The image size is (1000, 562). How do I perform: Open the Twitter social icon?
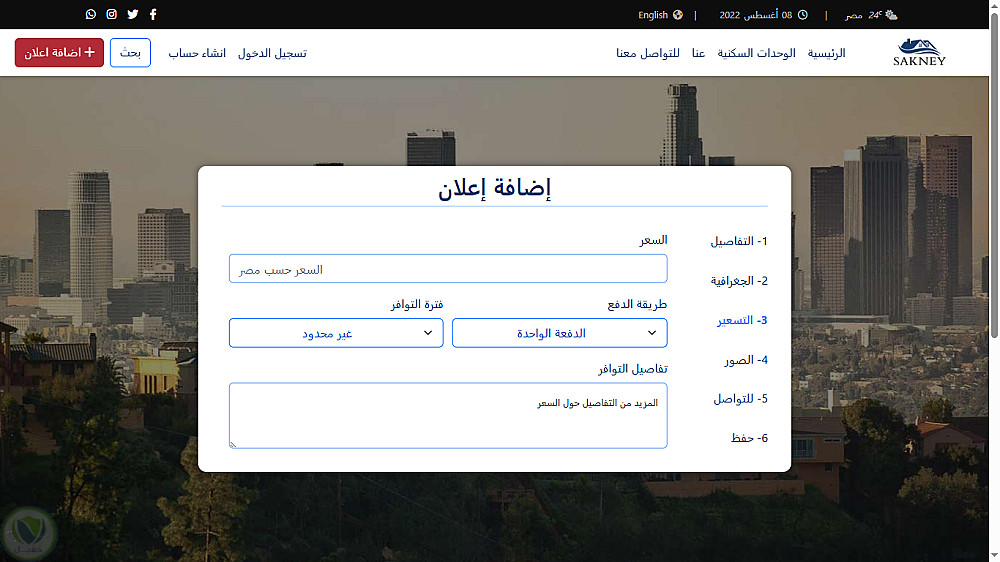point(133,14)
